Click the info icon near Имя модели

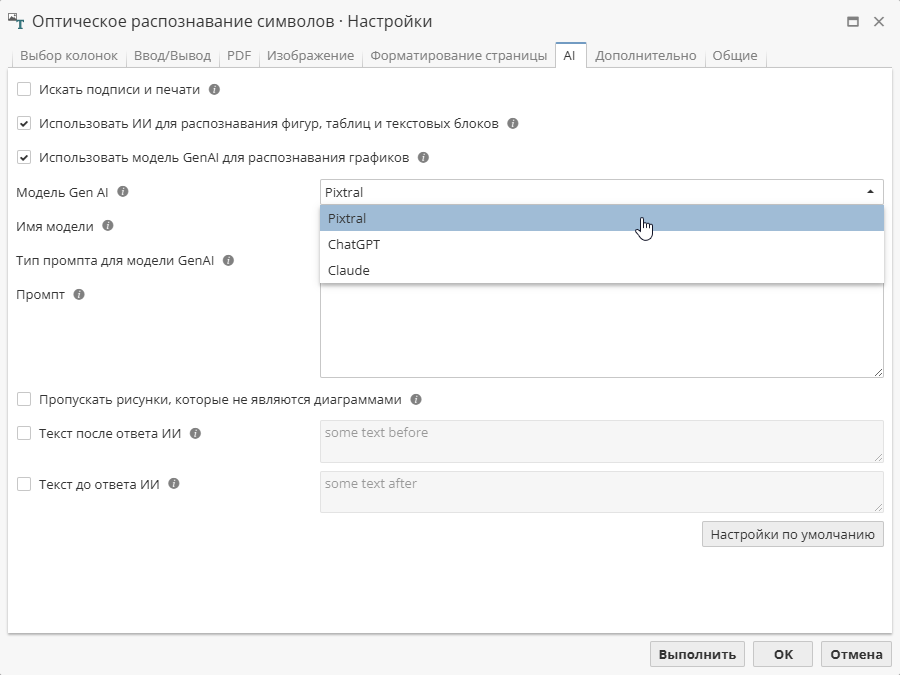(x=106, y=226)
